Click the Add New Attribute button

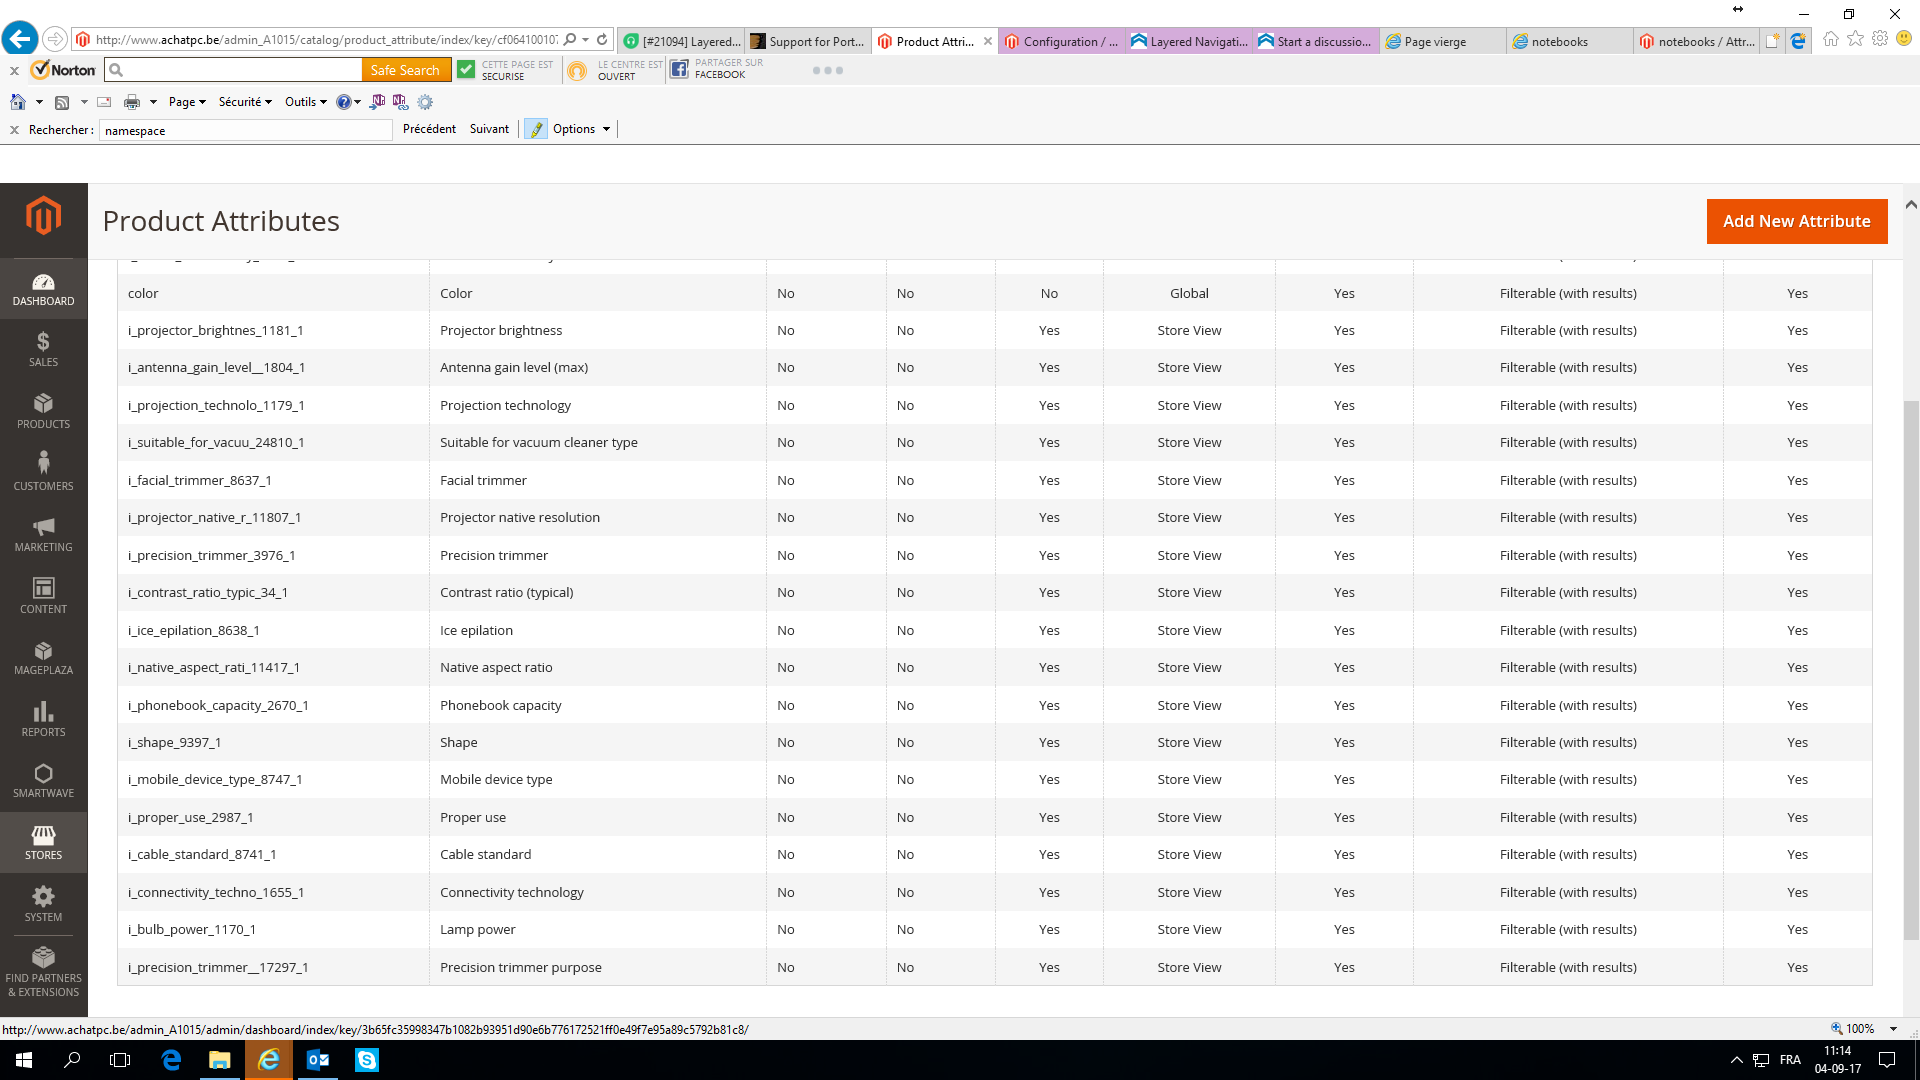coord(1796,221)
